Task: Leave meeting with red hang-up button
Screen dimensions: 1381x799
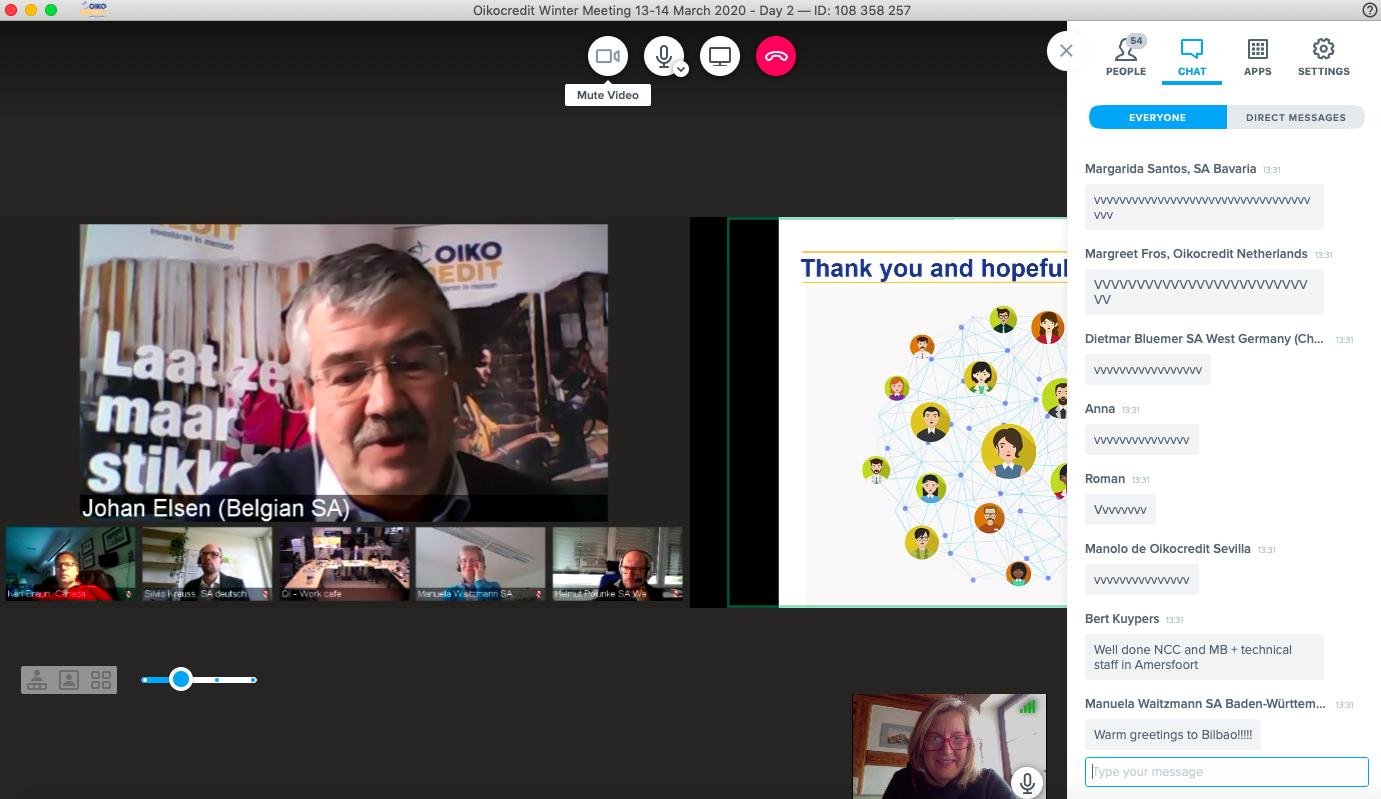Action: pos(776,56)
